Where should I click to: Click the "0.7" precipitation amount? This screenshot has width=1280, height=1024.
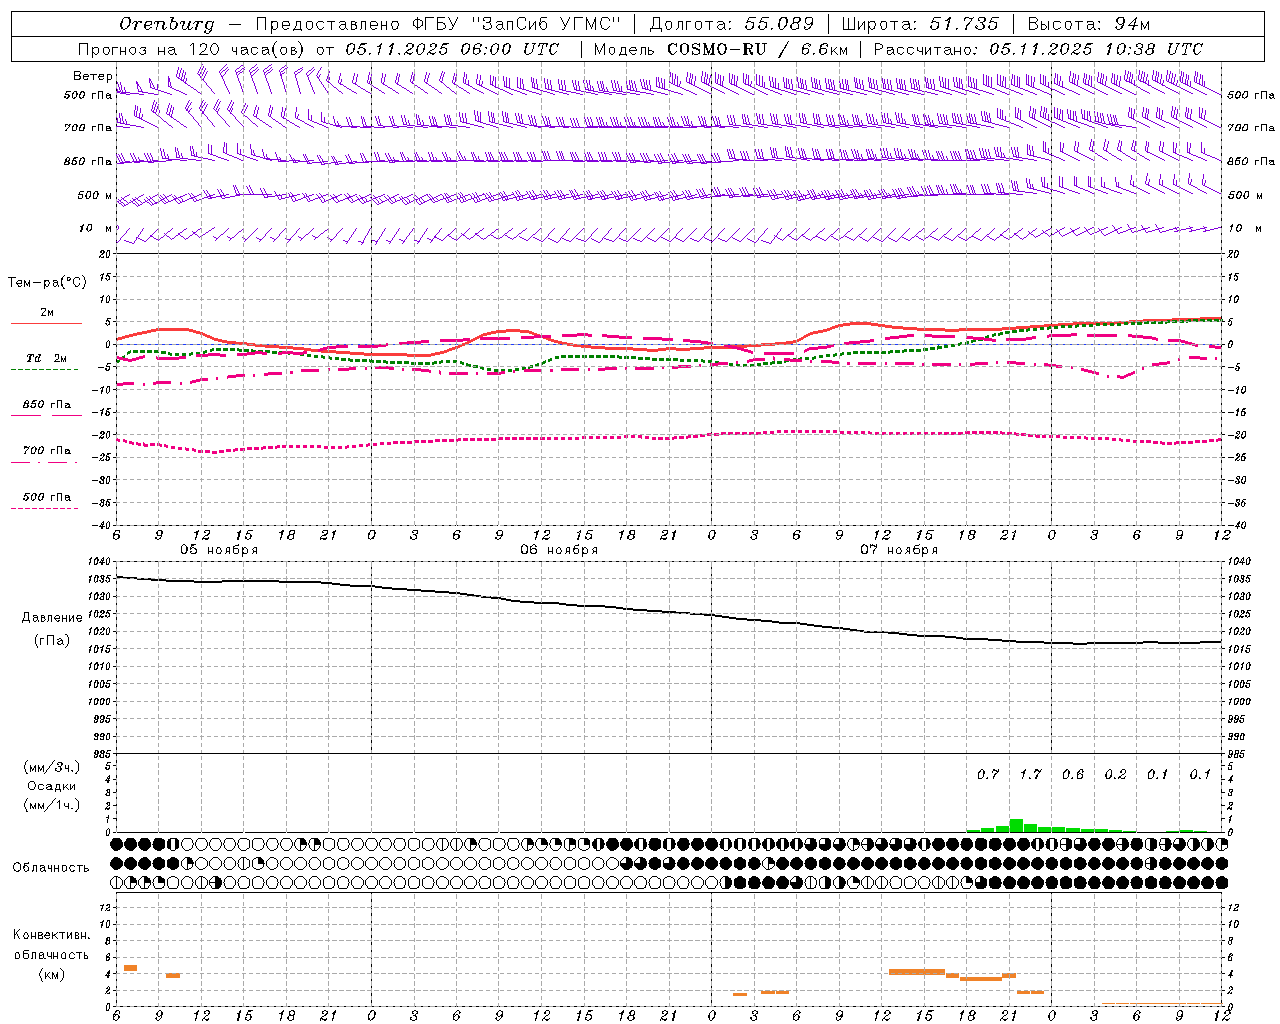point(988,775)
